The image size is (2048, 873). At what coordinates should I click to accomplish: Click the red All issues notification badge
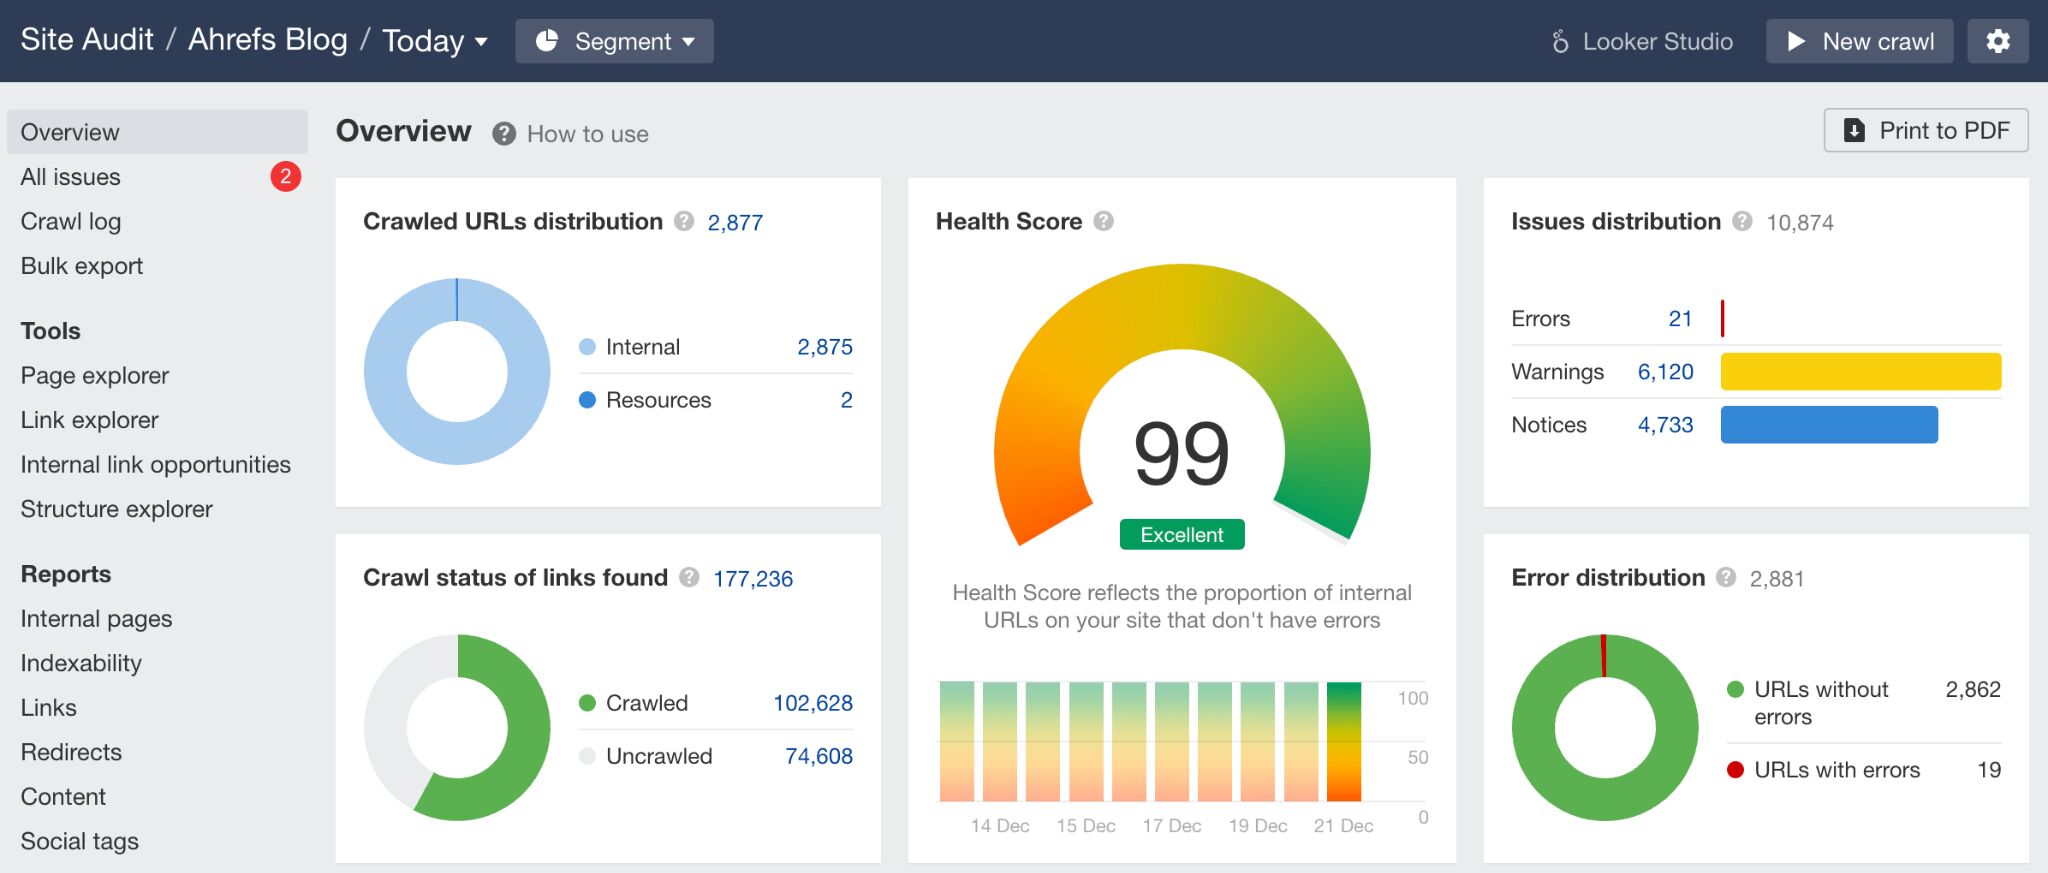(285, 177)
